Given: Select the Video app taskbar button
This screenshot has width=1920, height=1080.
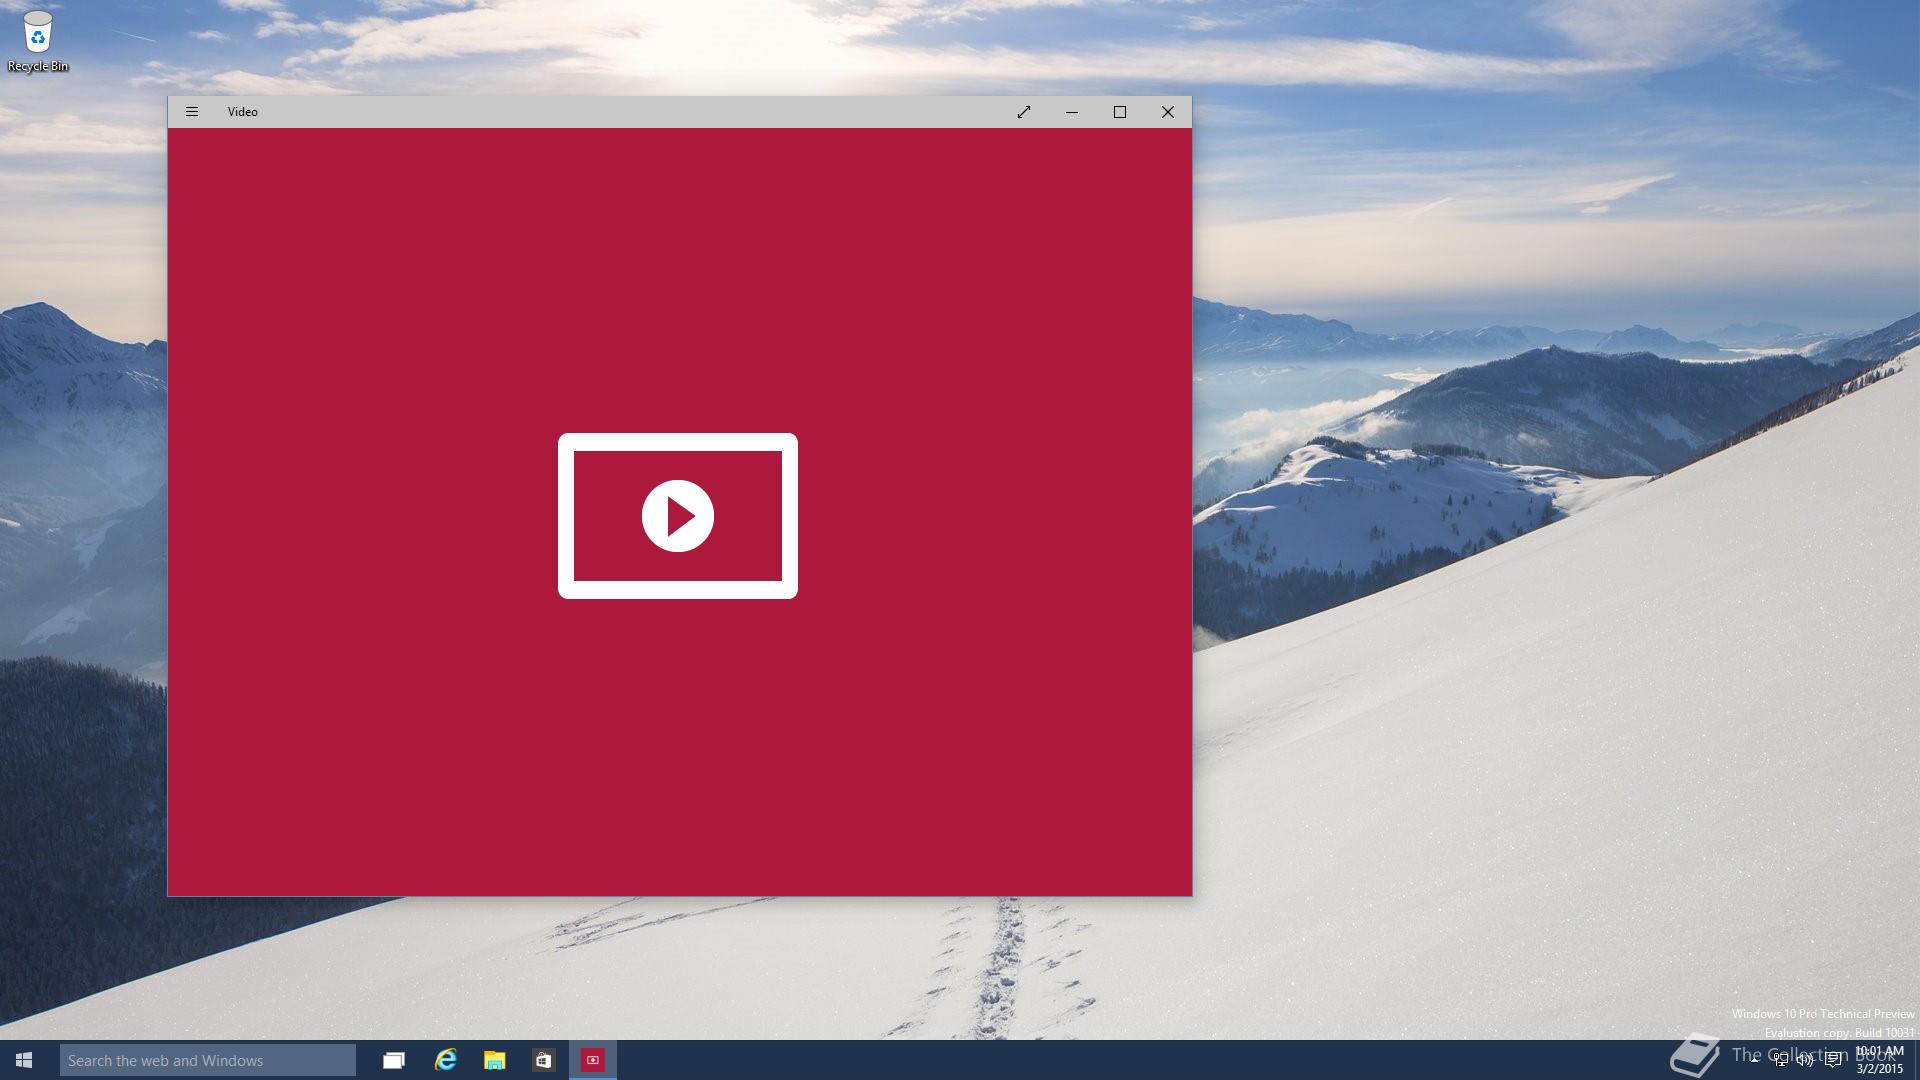Looking at the screenshot, I should click(x=593, y=1060).
